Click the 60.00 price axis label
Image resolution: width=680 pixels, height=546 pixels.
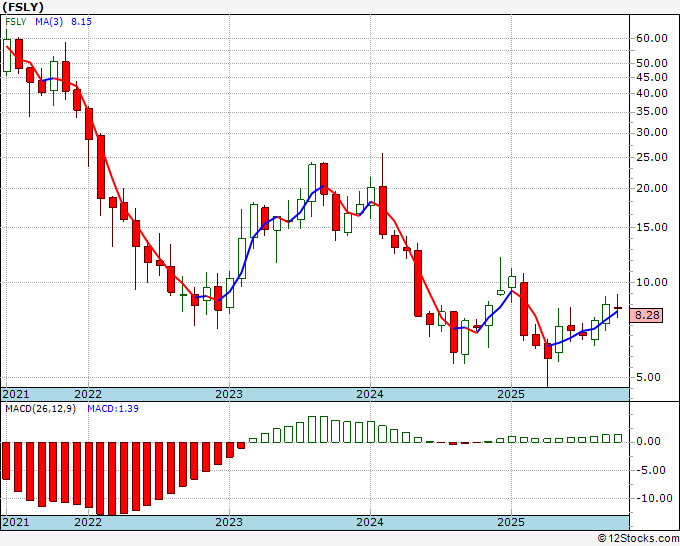(x=651, y=38)
